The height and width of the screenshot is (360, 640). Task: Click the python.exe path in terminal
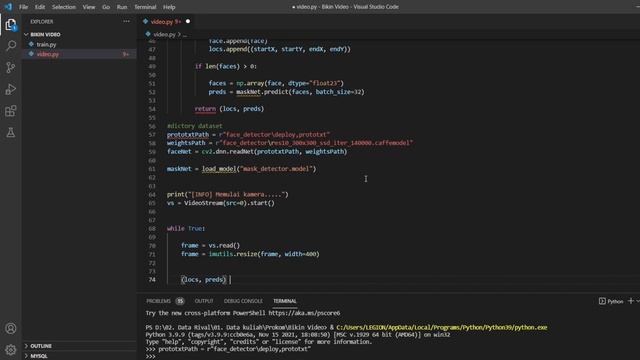442,327
